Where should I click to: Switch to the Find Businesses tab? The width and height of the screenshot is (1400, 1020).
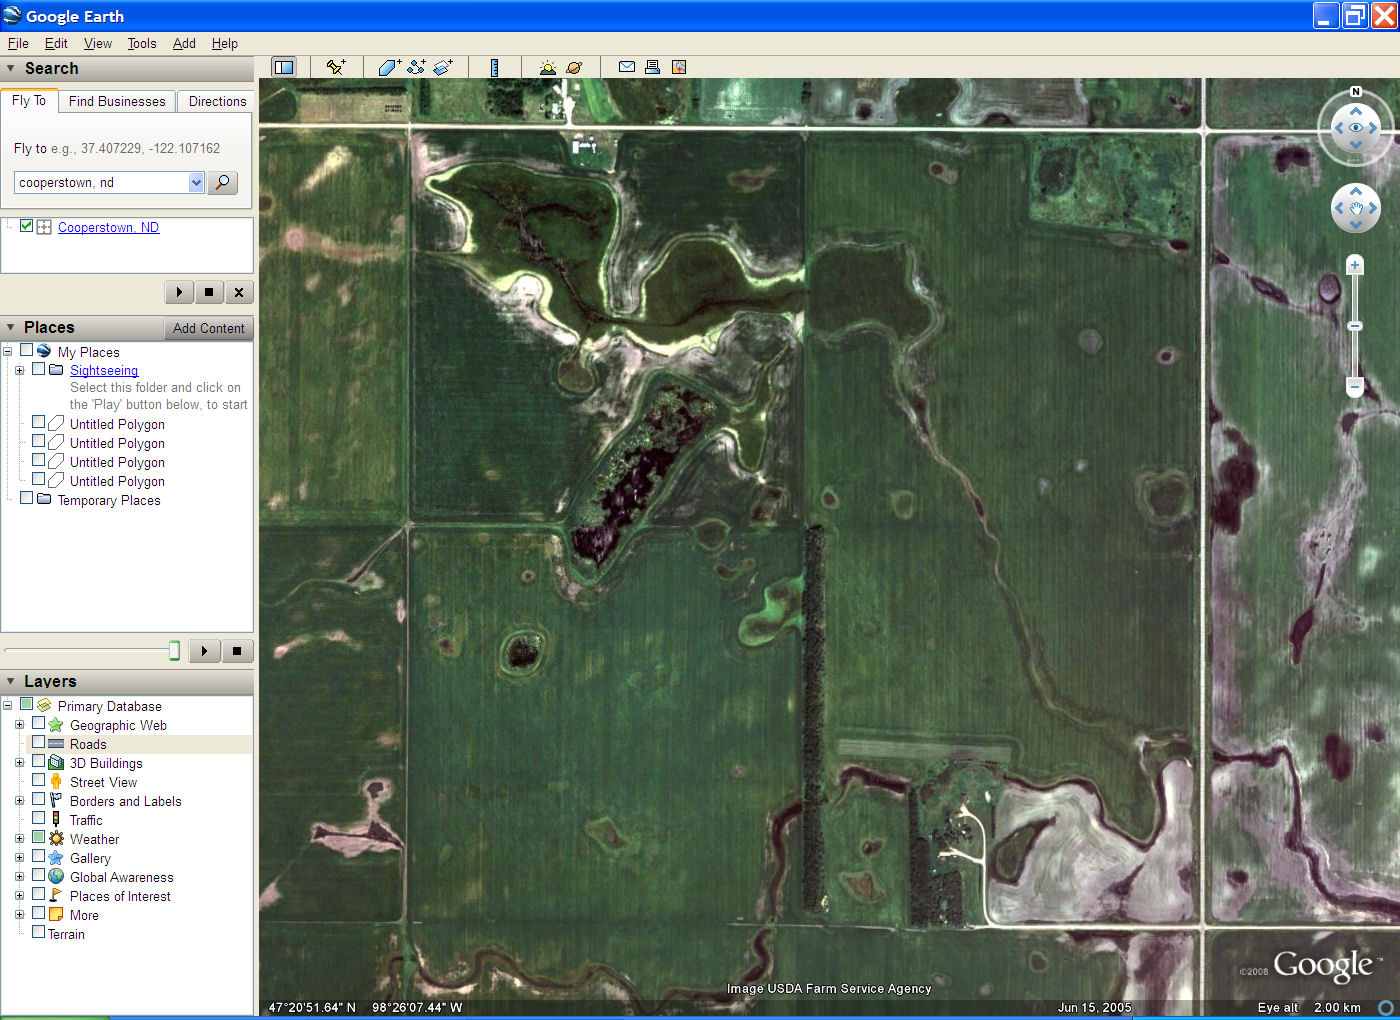click(x=117, y=101)
